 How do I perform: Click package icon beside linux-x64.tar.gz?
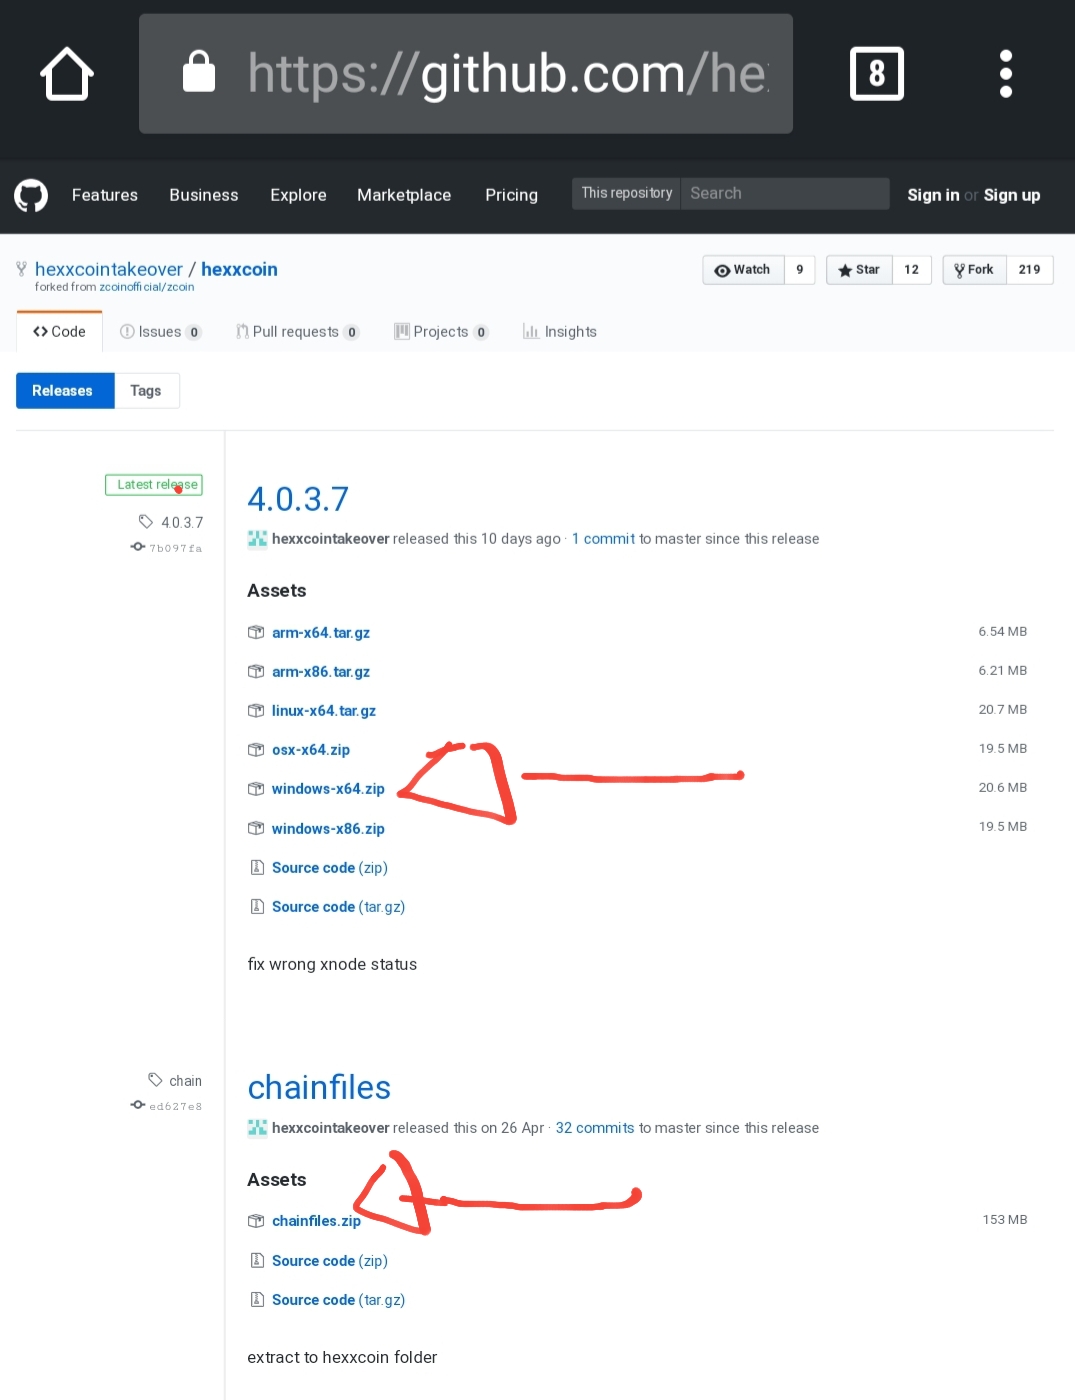pyautogui.click(x=256, y=711)
